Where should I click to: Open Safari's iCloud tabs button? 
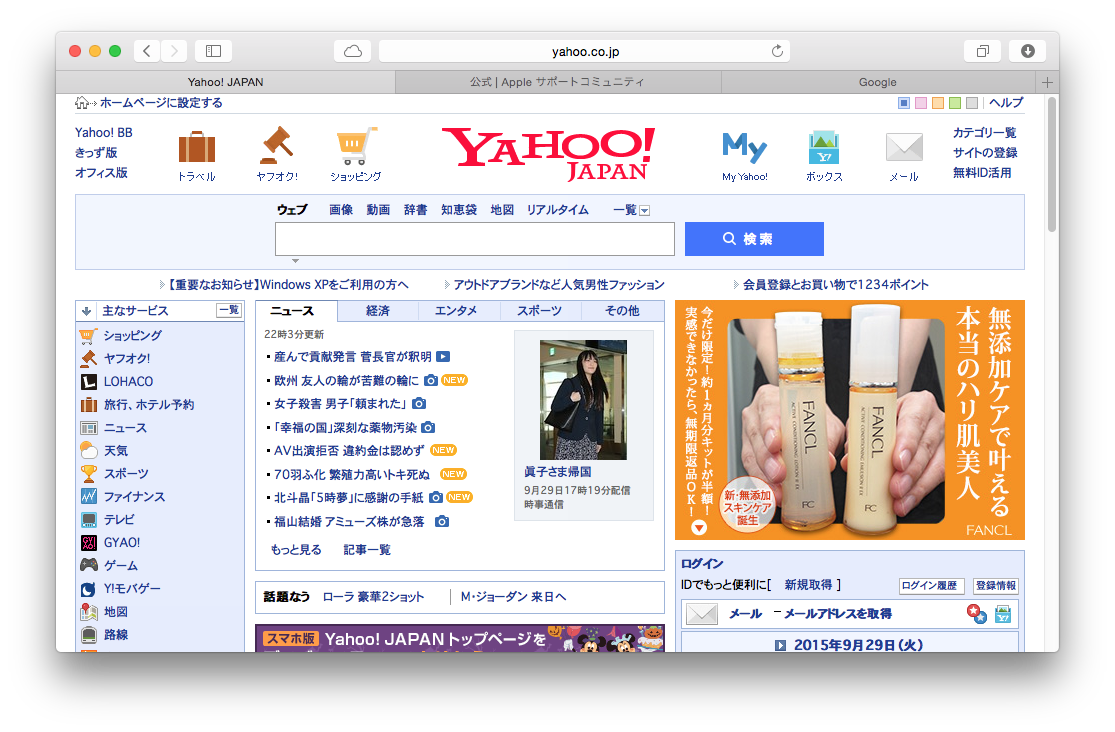click(352, 51)
